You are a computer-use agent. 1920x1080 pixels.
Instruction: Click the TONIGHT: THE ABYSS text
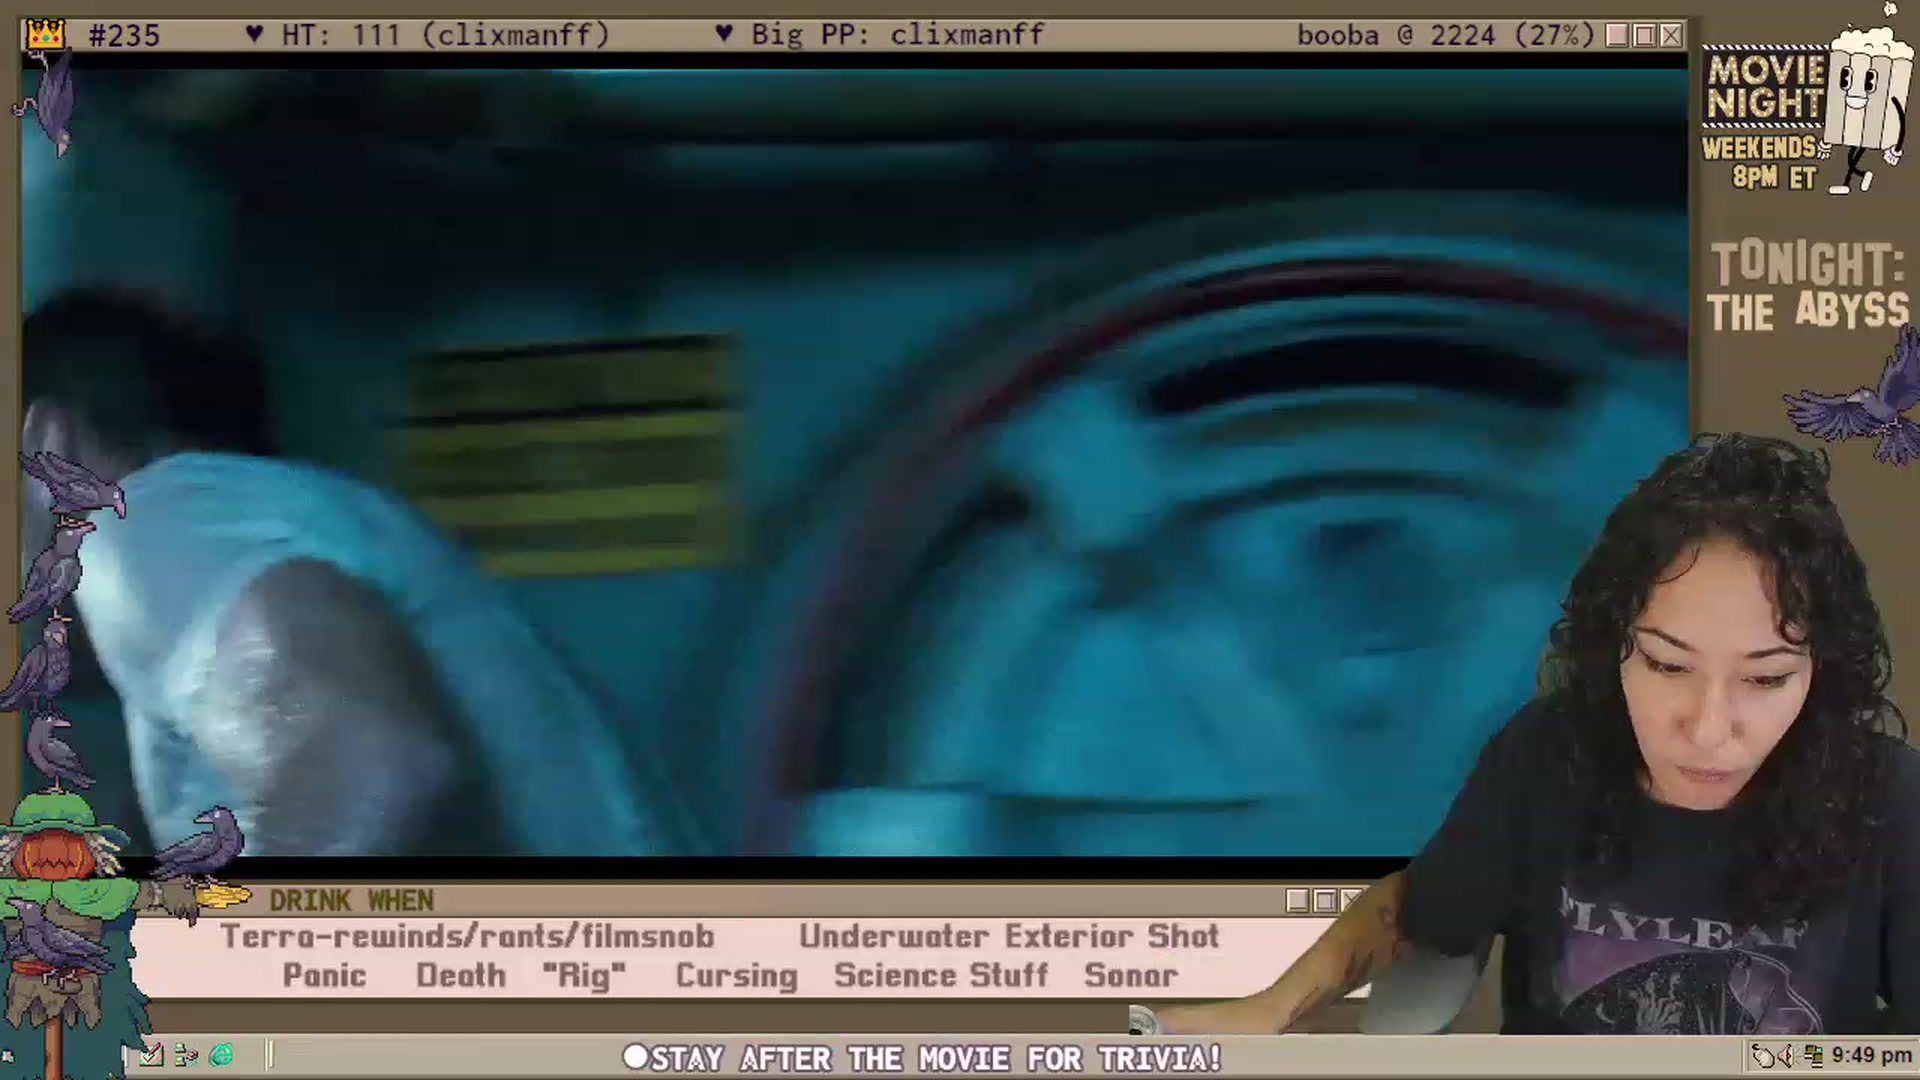pyautogui.click(x=1808, y=287)
